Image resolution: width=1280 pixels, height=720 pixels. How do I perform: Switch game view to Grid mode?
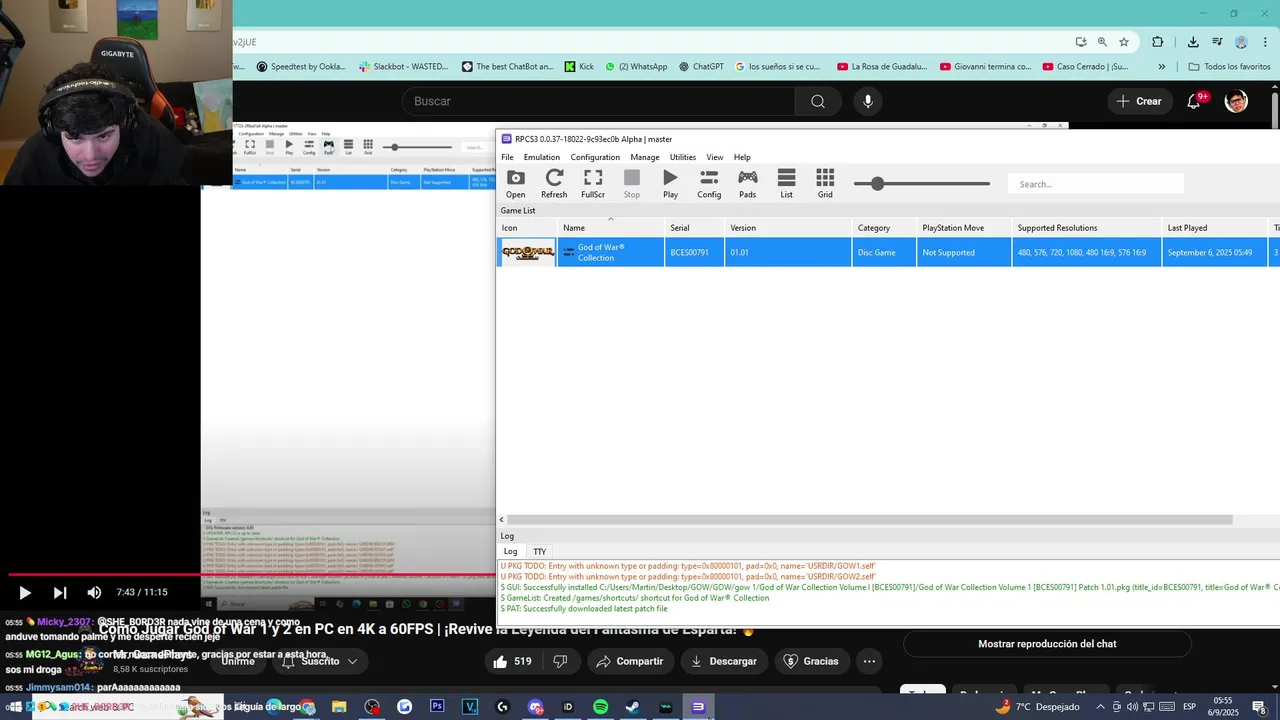825,183
